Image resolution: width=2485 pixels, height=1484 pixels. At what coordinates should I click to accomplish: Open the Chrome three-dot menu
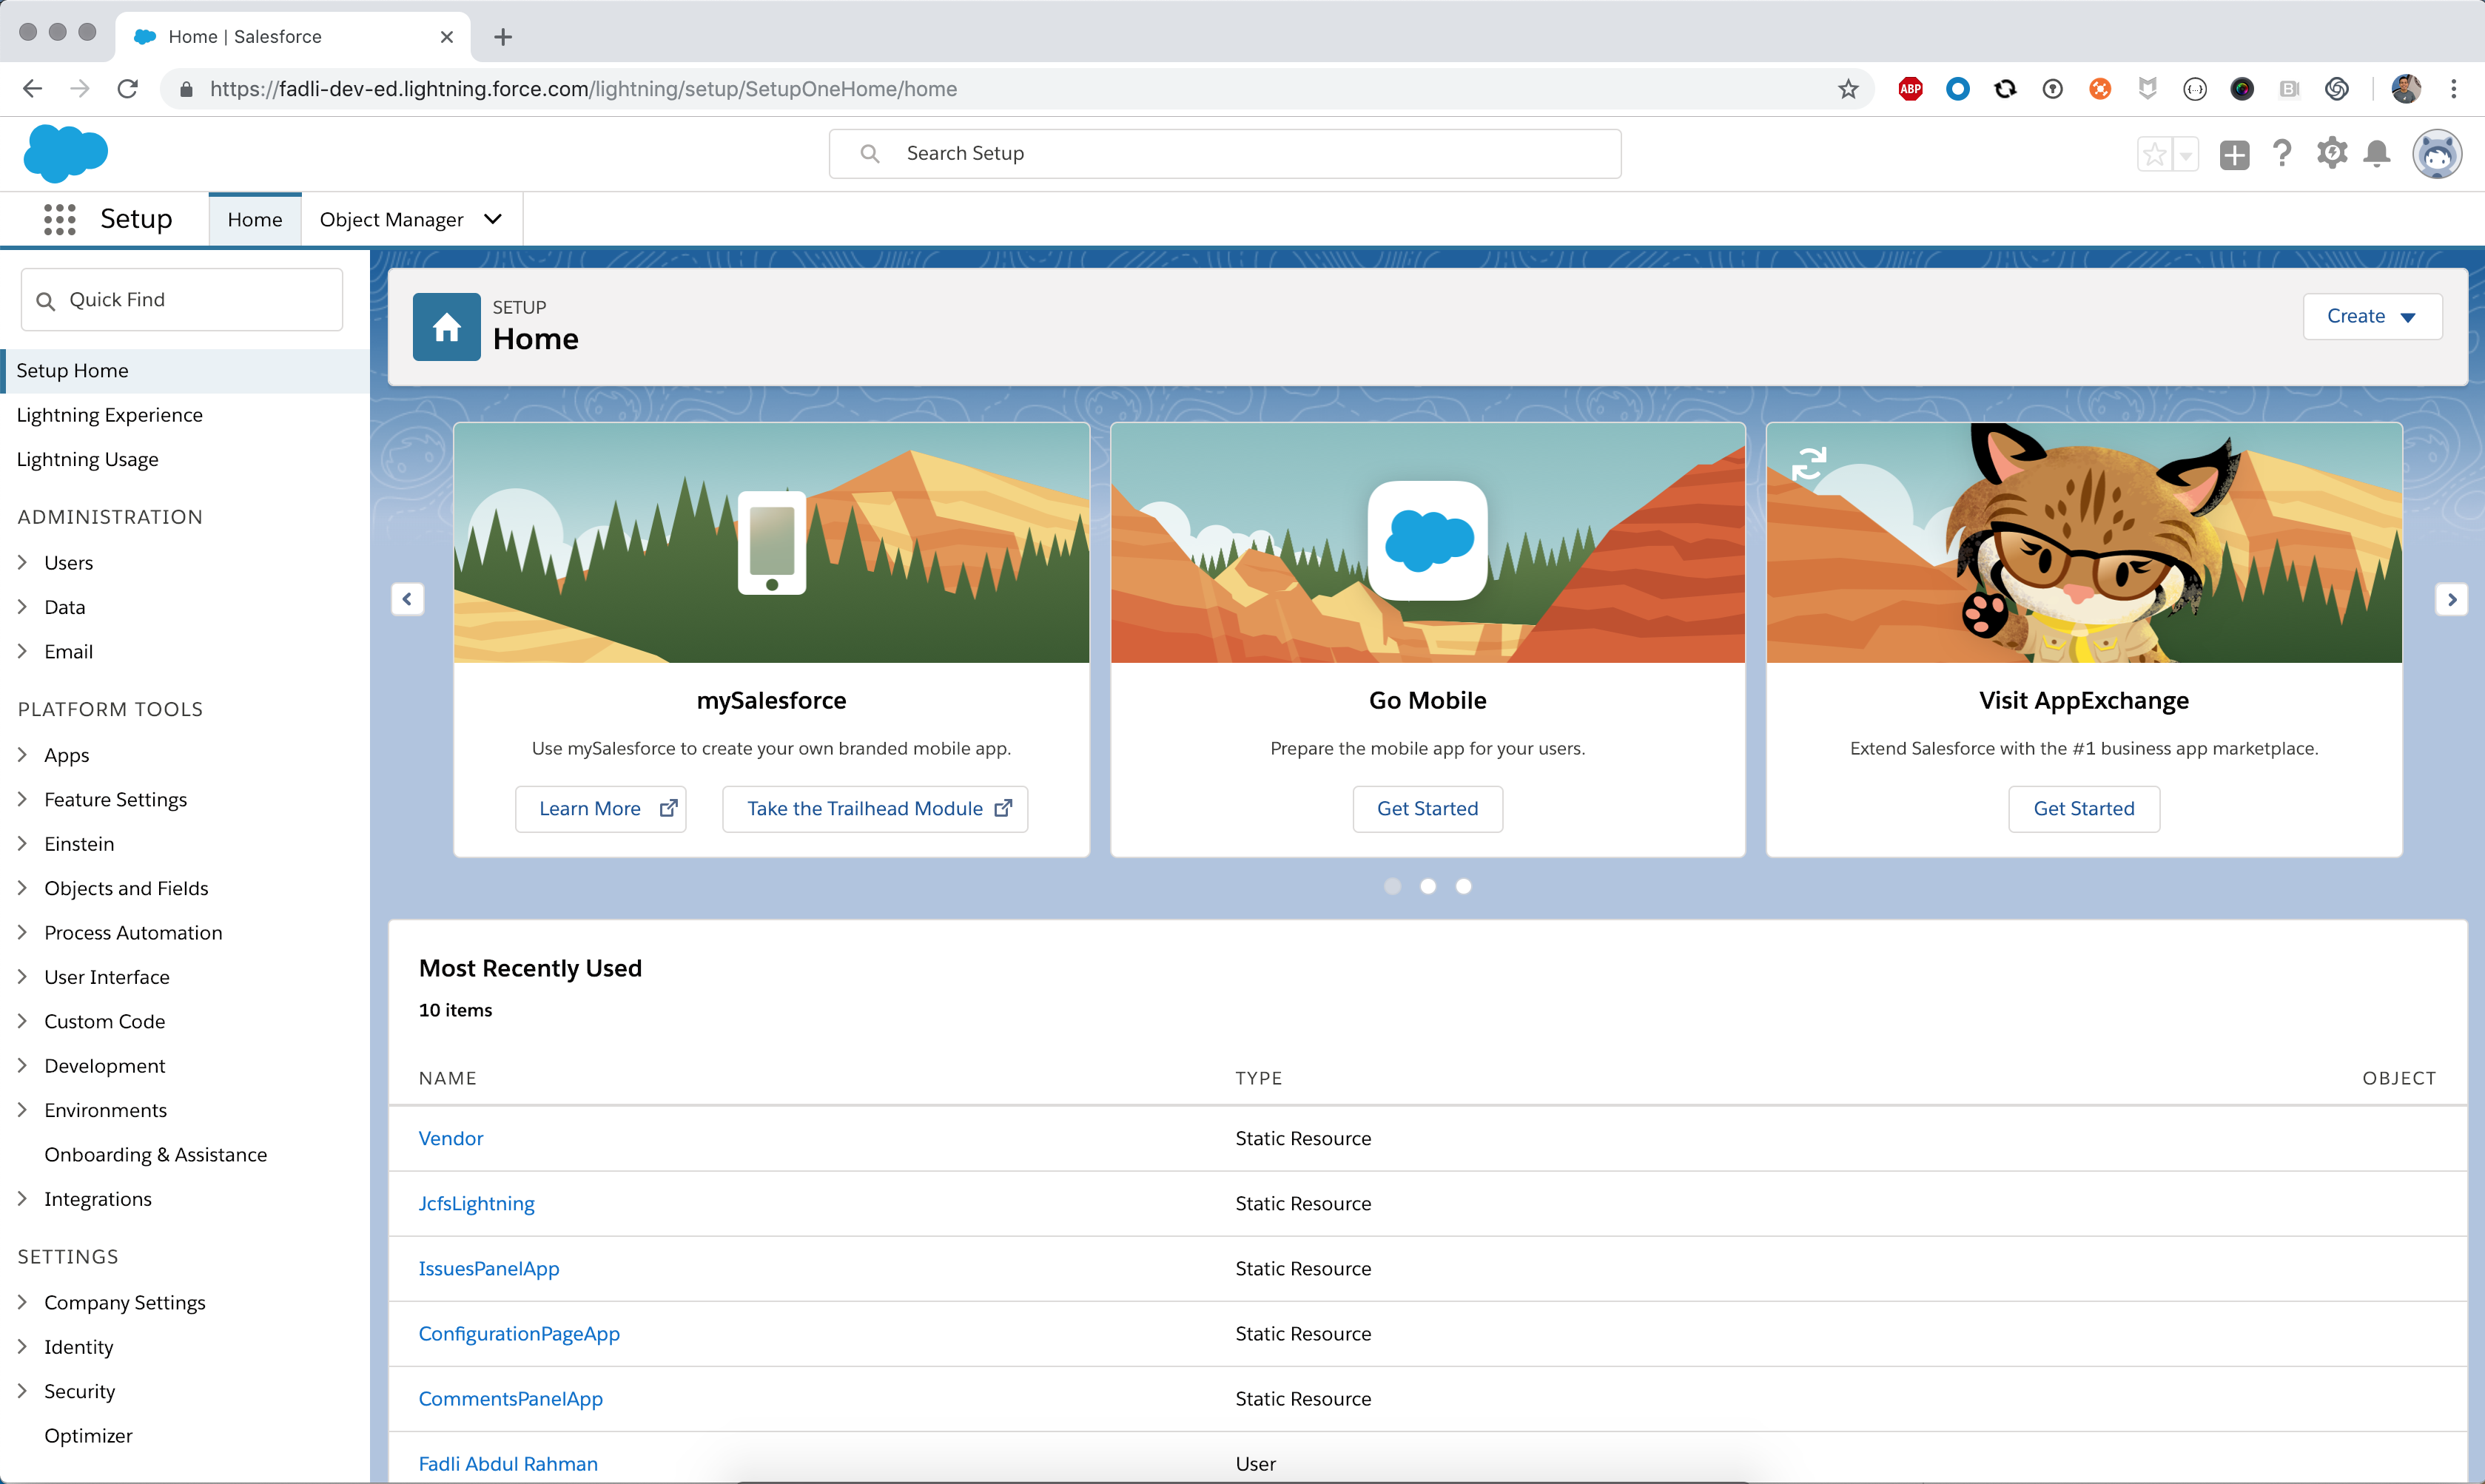point(2453,89)
